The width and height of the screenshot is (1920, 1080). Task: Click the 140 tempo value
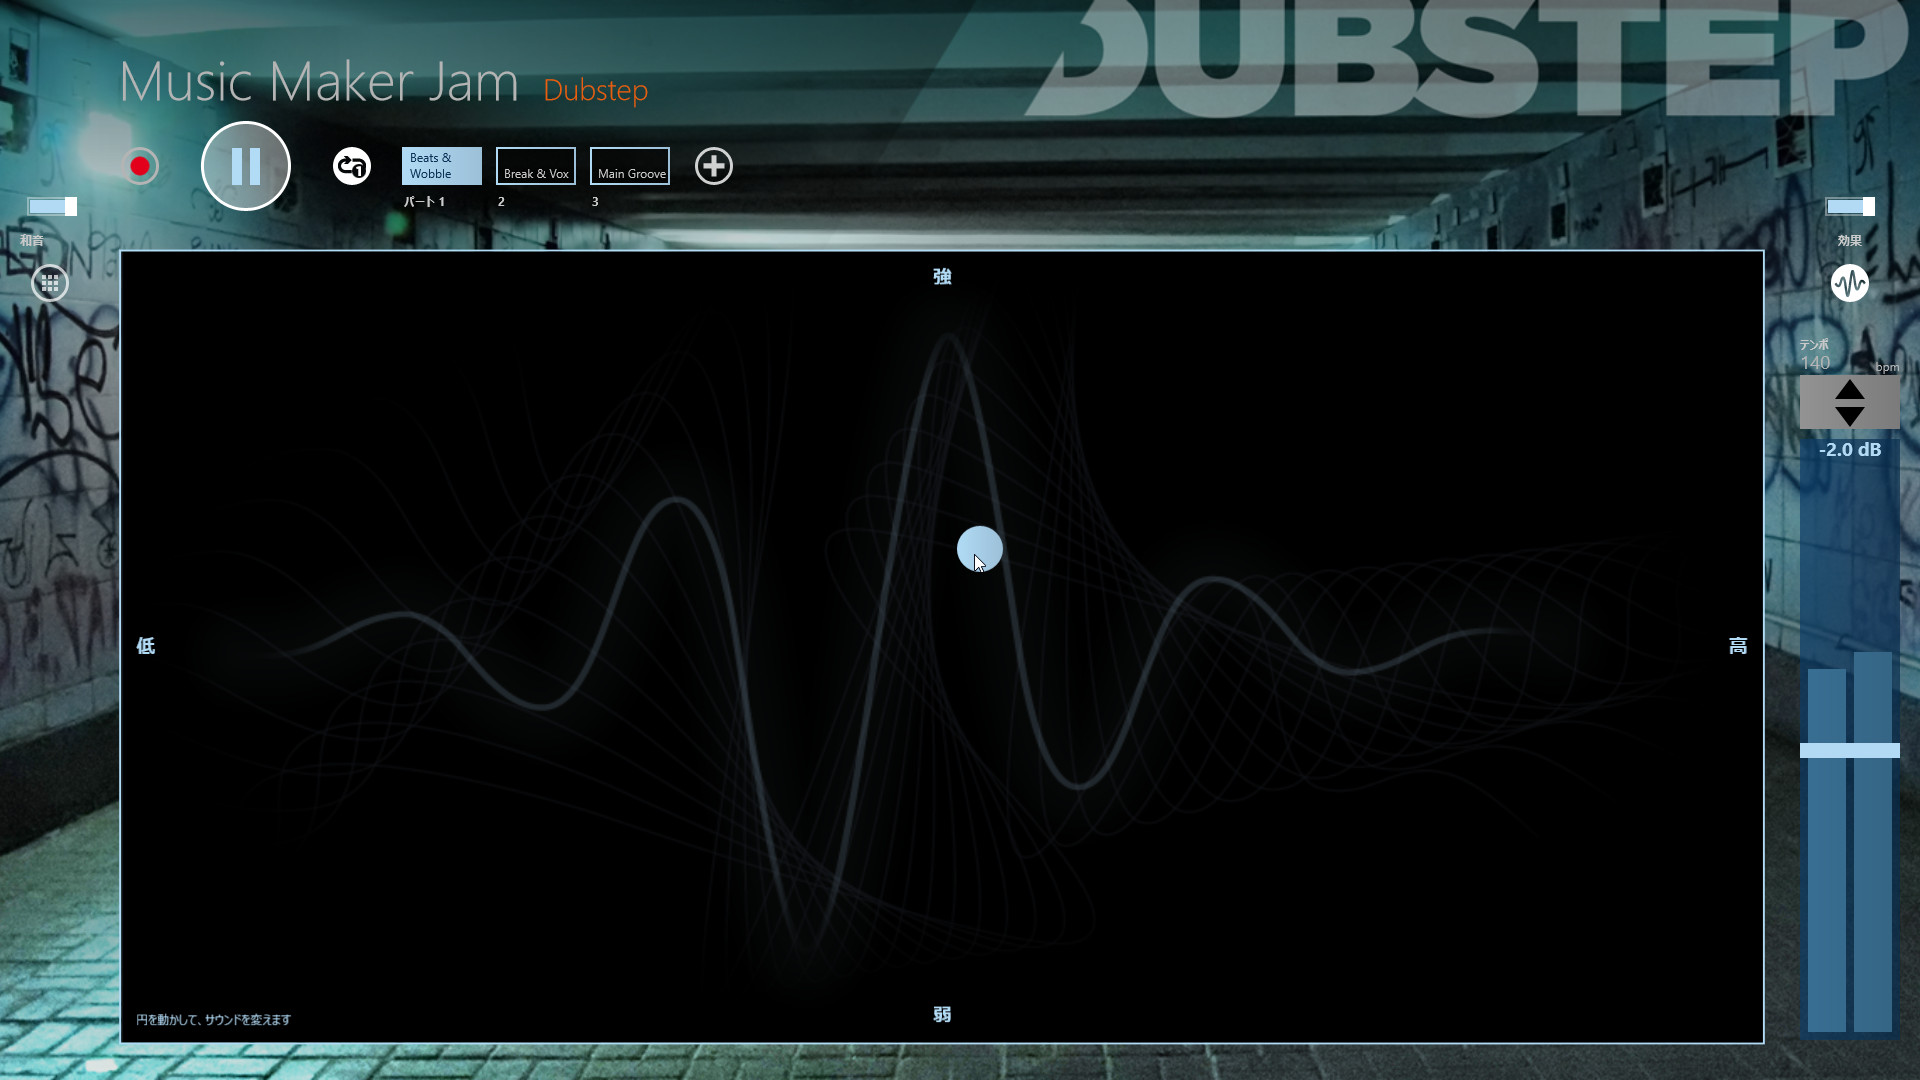coord(1815,363)
